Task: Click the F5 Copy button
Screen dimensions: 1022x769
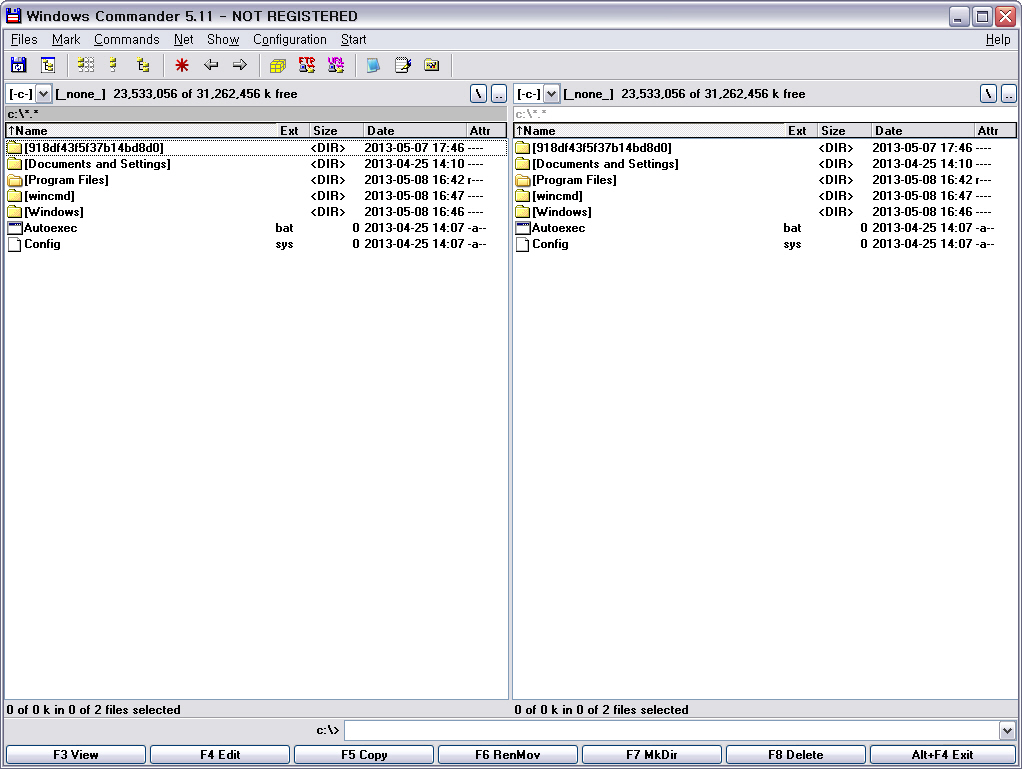Action: tap(364, 755)
